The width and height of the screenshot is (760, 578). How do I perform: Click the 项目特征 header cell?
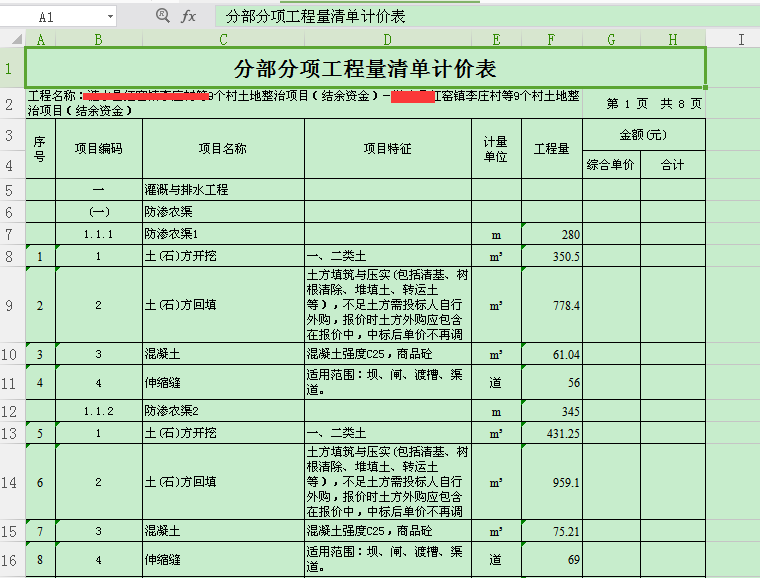[388, 149]
